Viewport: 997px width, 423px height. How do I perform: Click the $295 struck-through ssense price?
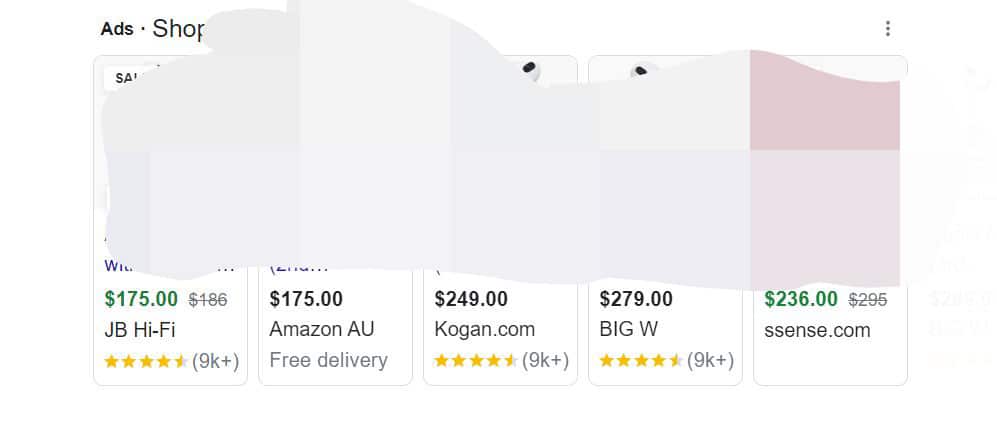(868, 299)
